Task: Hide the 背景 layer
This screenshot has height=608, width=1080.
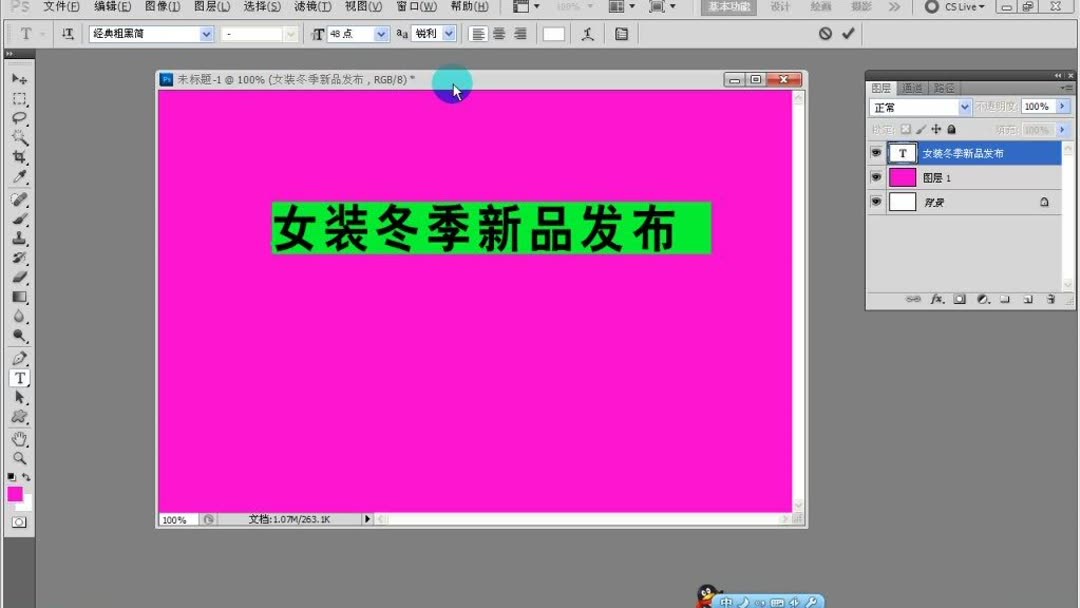Action: coord(876,201)
